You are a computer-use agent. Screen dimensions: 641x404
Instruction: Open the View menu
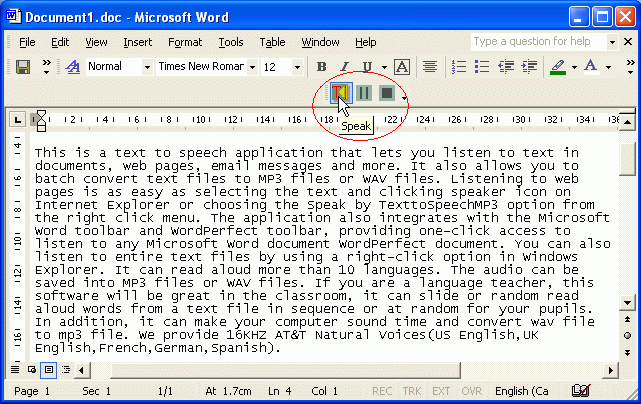(x=96, y=42)
